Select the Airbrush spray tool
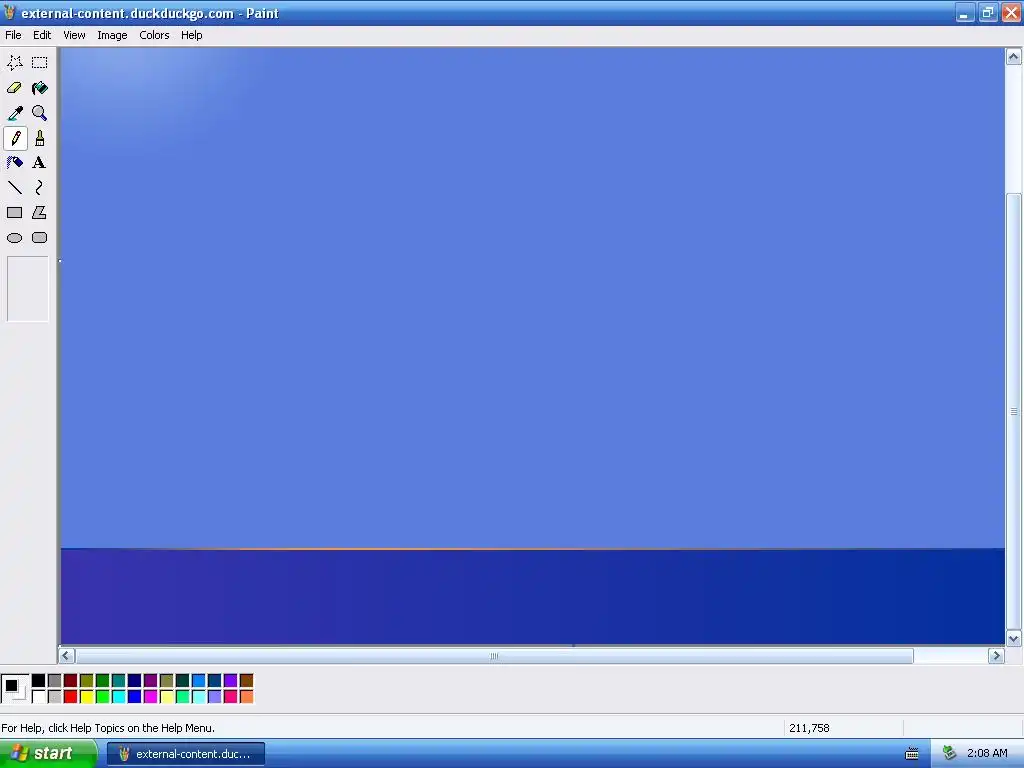The height and width of the screenshot is (768, 1024). tap(15, 163)
